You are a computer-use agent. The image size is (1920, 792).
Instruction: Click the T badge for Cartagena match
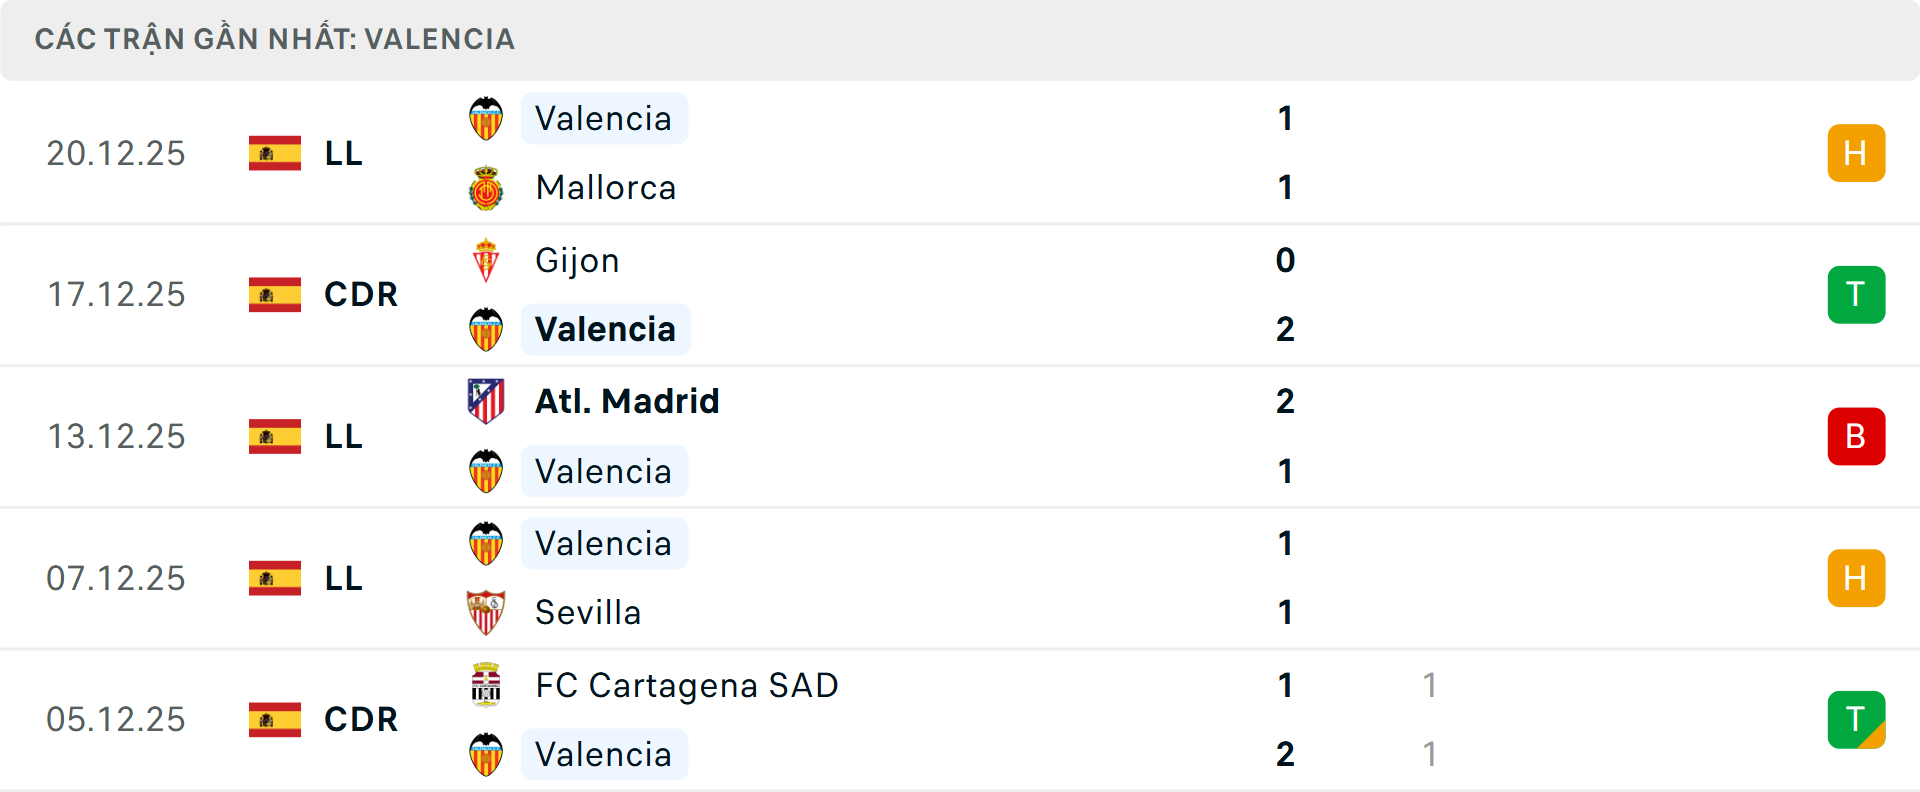[x=1856, y=719]
